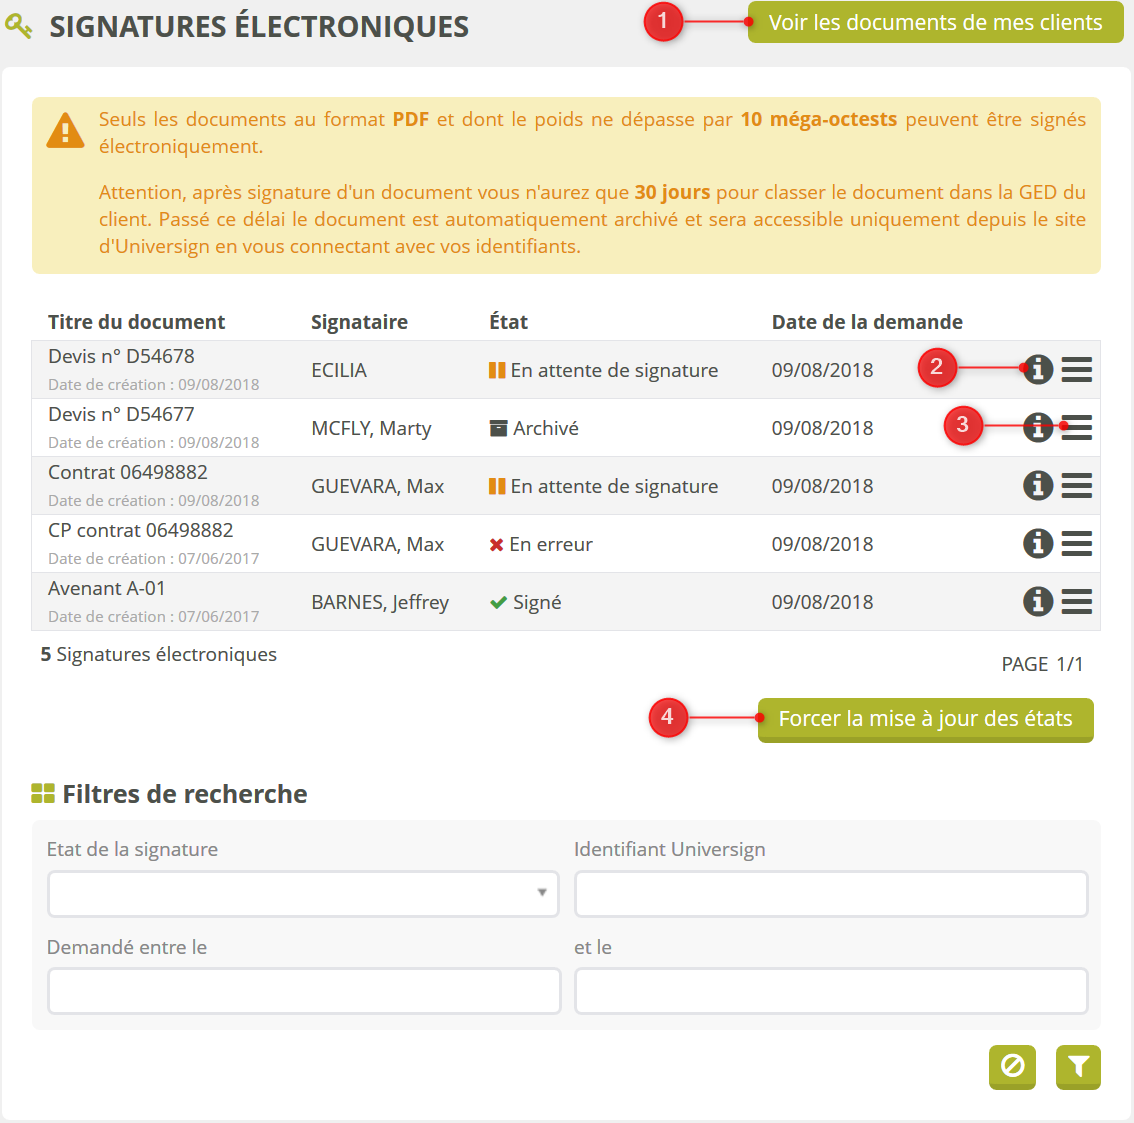Image resolution: width=1134 pixels, height=1123 pixels.
Task: Sort by Titre du document column header
Action: [x=137, y=322]
